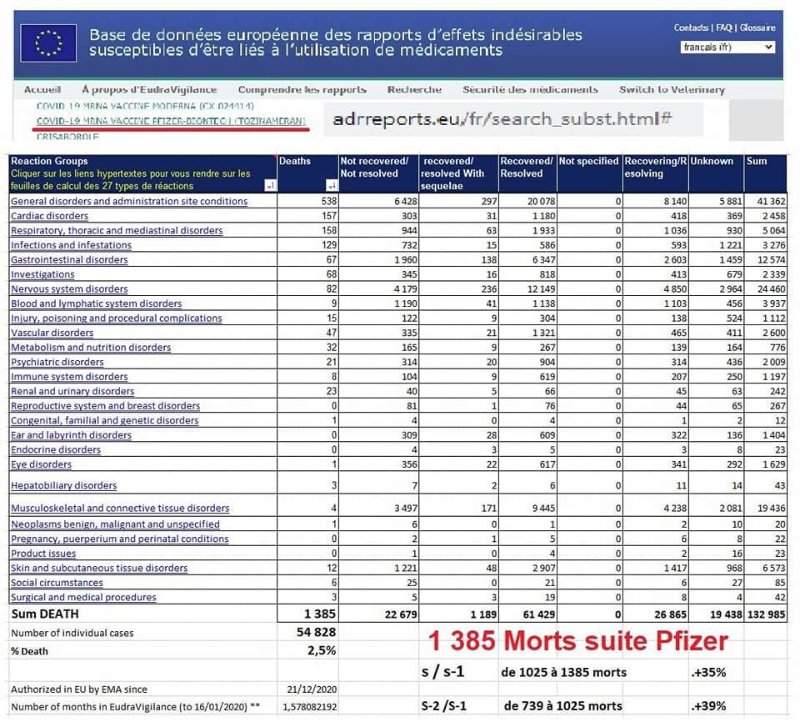
Task: Open the FAQ link in header
Action: click(724, 28)
